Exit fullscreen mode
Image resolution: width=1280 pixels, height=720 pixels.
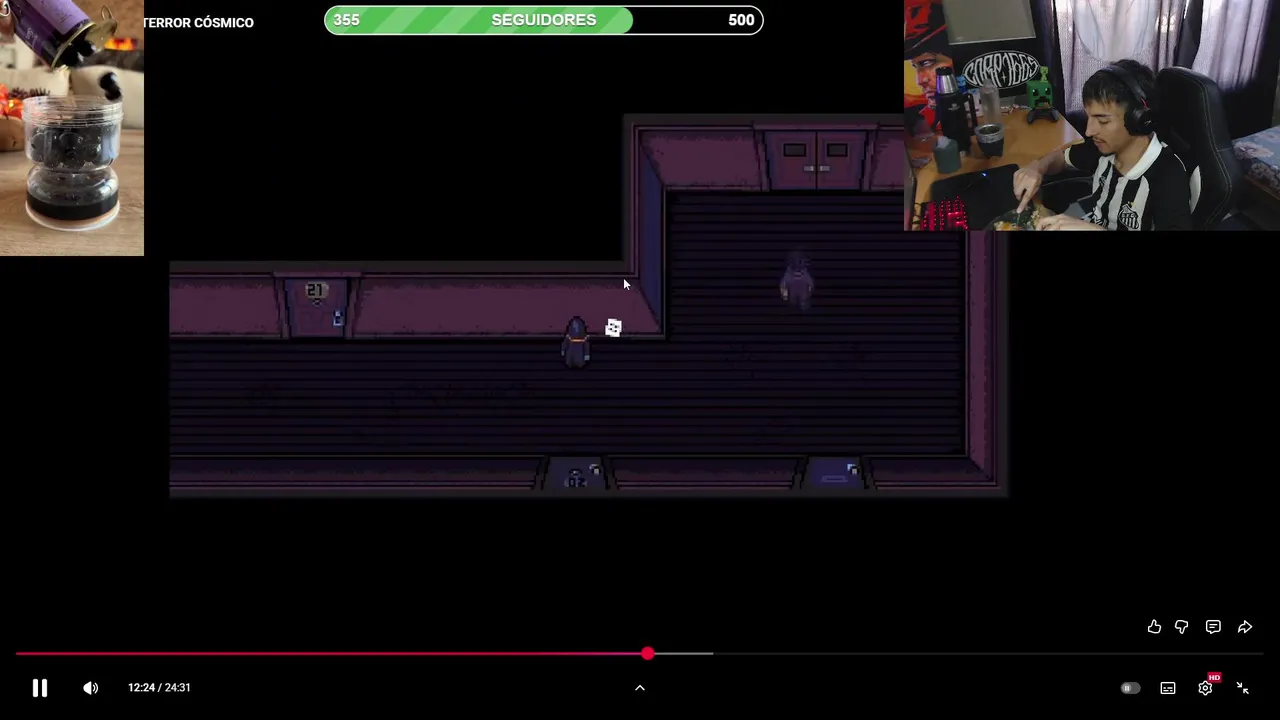(1243, 688)
